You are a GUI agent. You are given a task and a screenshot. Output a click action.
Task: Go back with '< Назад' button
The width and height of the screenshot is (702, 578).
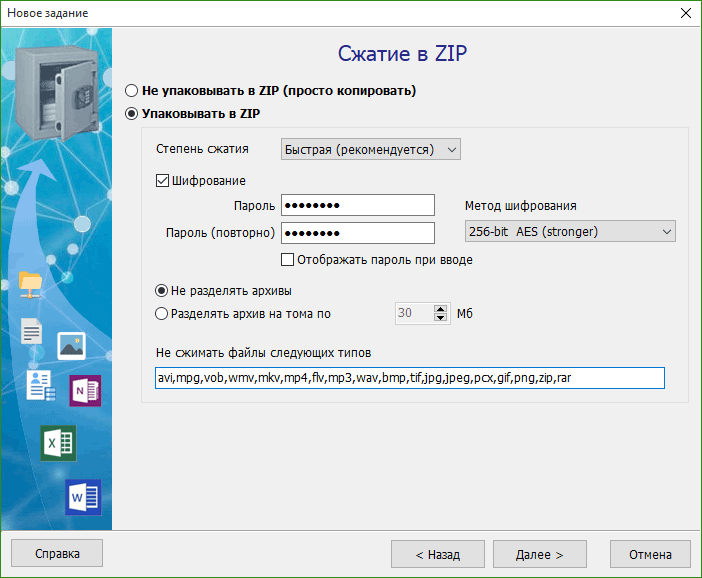(438, 554)
